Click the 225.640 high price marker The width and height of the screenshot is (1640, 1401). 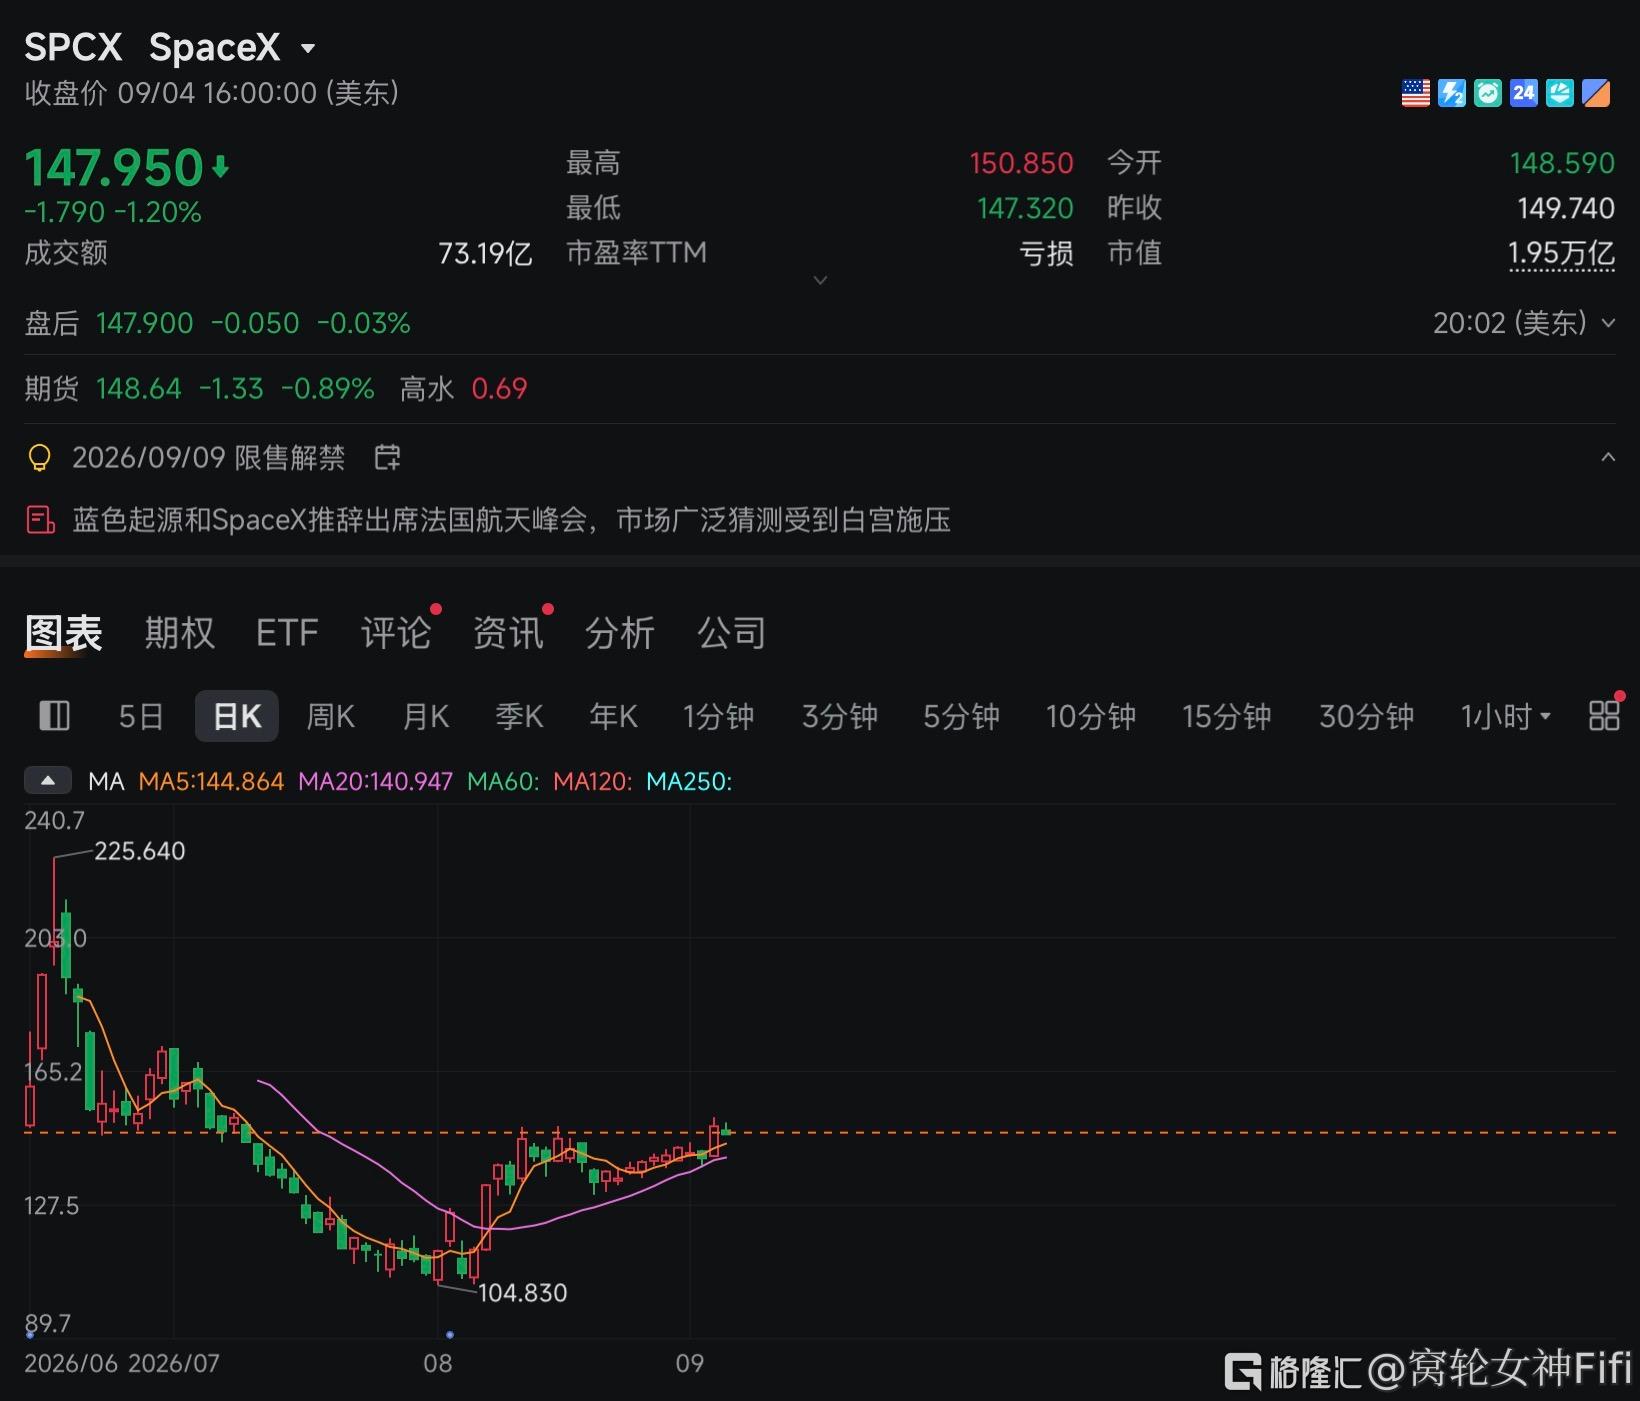[140, 851]
